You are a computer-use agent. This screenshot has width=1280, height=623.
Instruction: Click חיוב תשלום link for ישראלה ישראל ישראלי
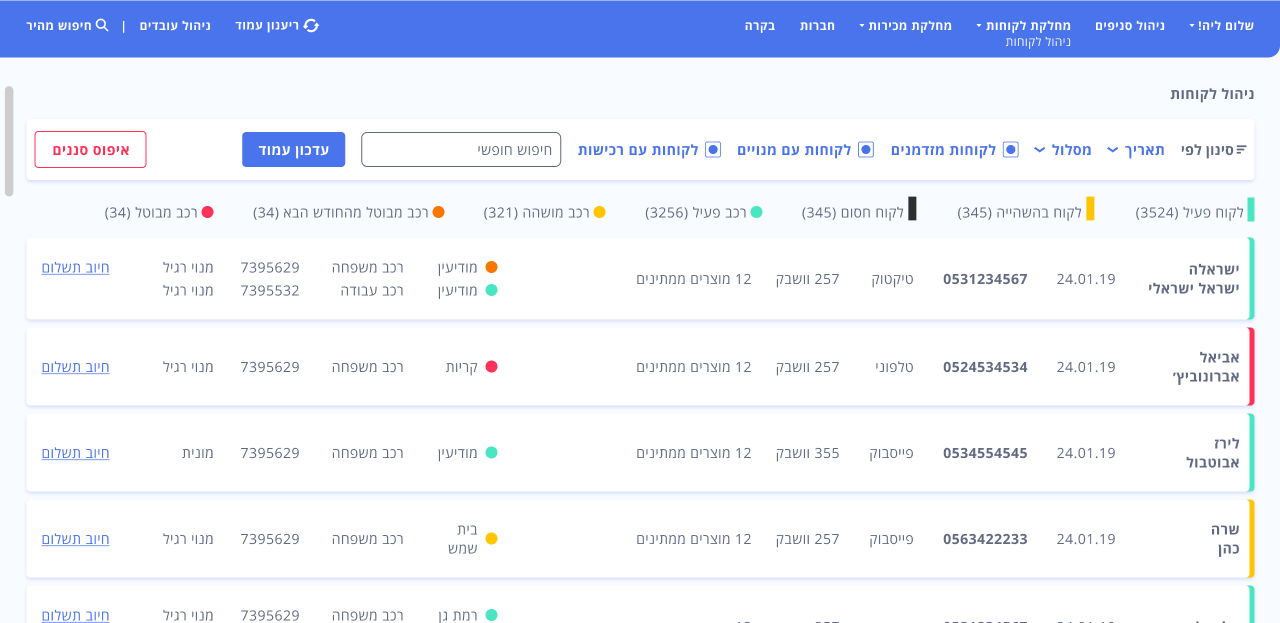pos(76,267)
